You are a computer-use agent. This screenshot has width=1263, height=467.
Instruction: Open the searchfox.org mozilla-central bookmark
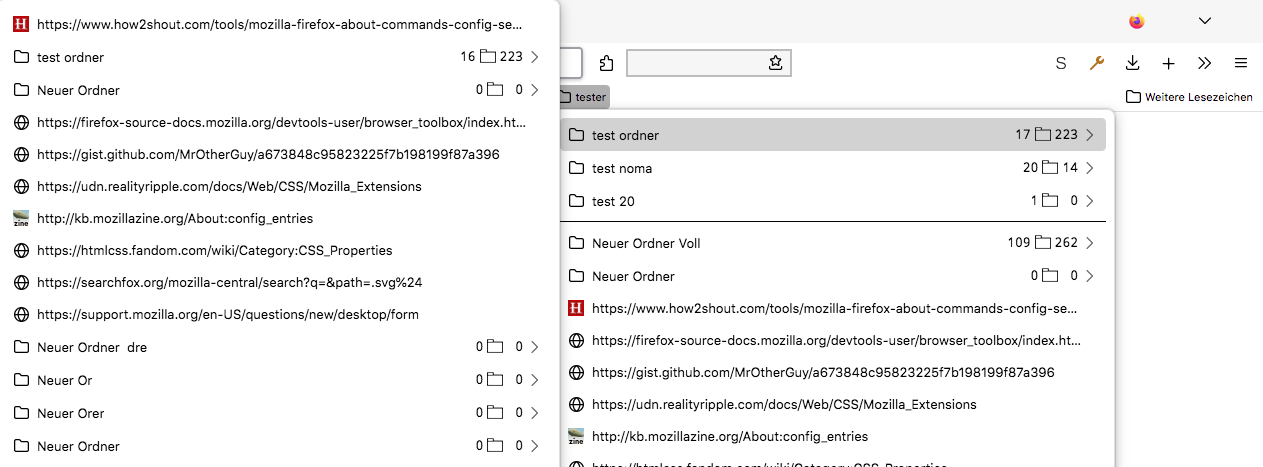point(229,283)
